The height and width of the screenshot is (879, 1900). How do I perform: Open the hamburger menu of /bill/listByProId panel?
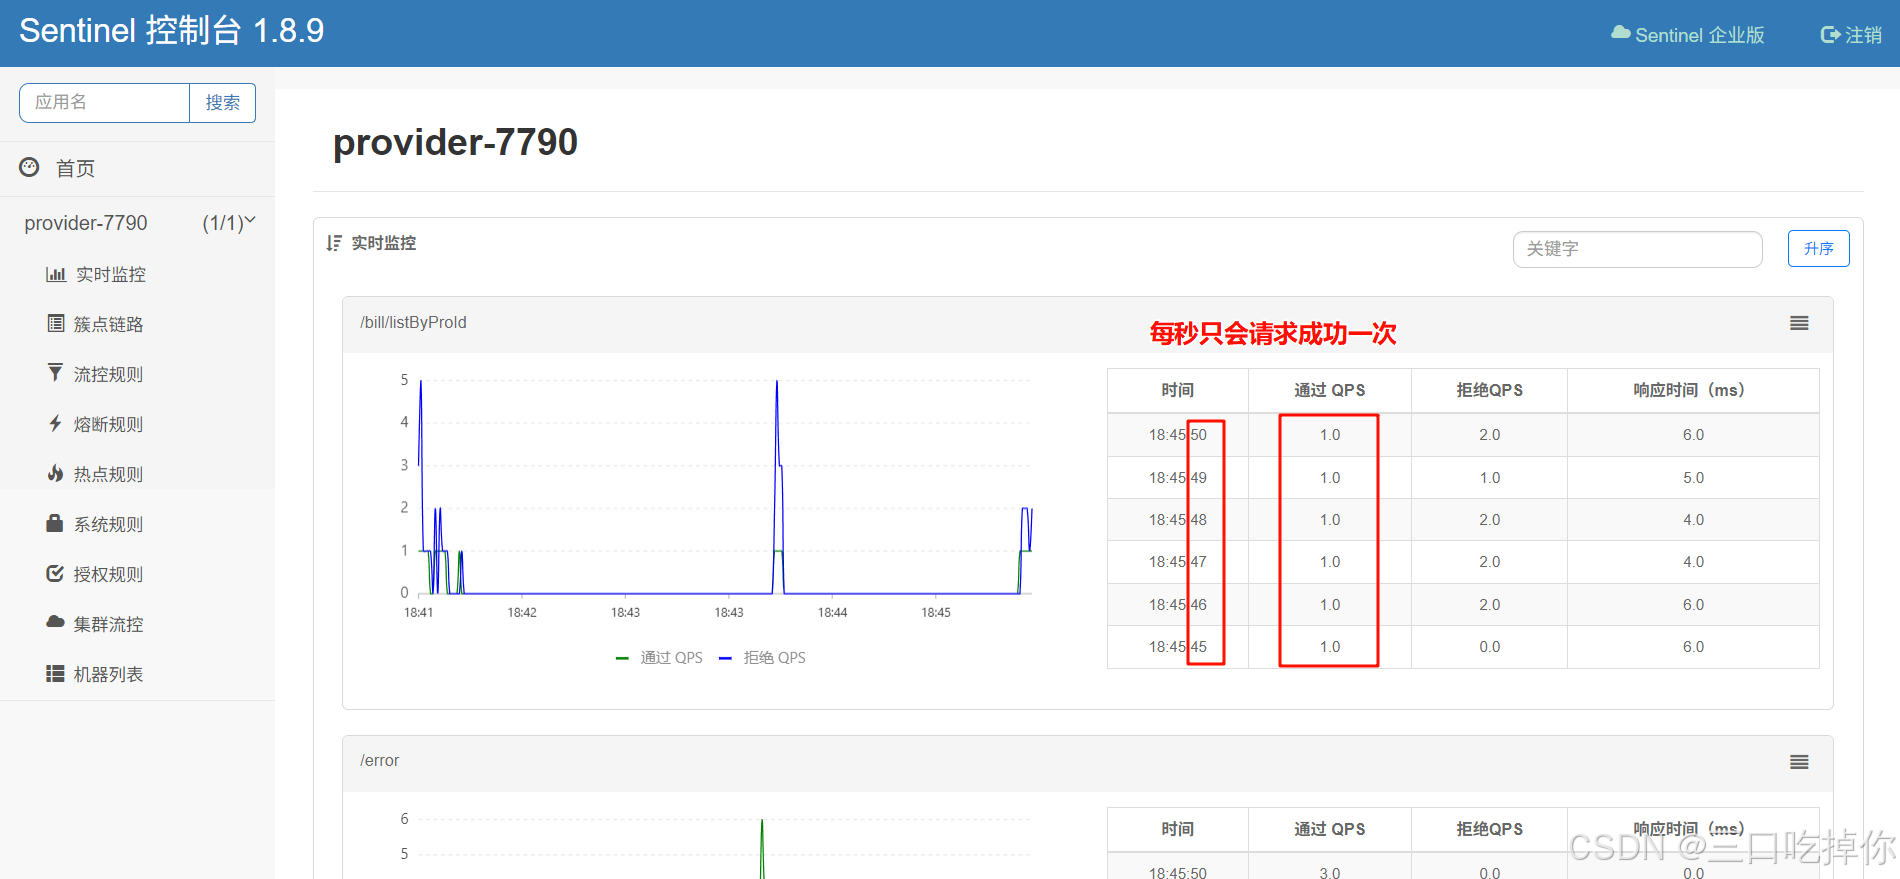tap(1799, 323)
